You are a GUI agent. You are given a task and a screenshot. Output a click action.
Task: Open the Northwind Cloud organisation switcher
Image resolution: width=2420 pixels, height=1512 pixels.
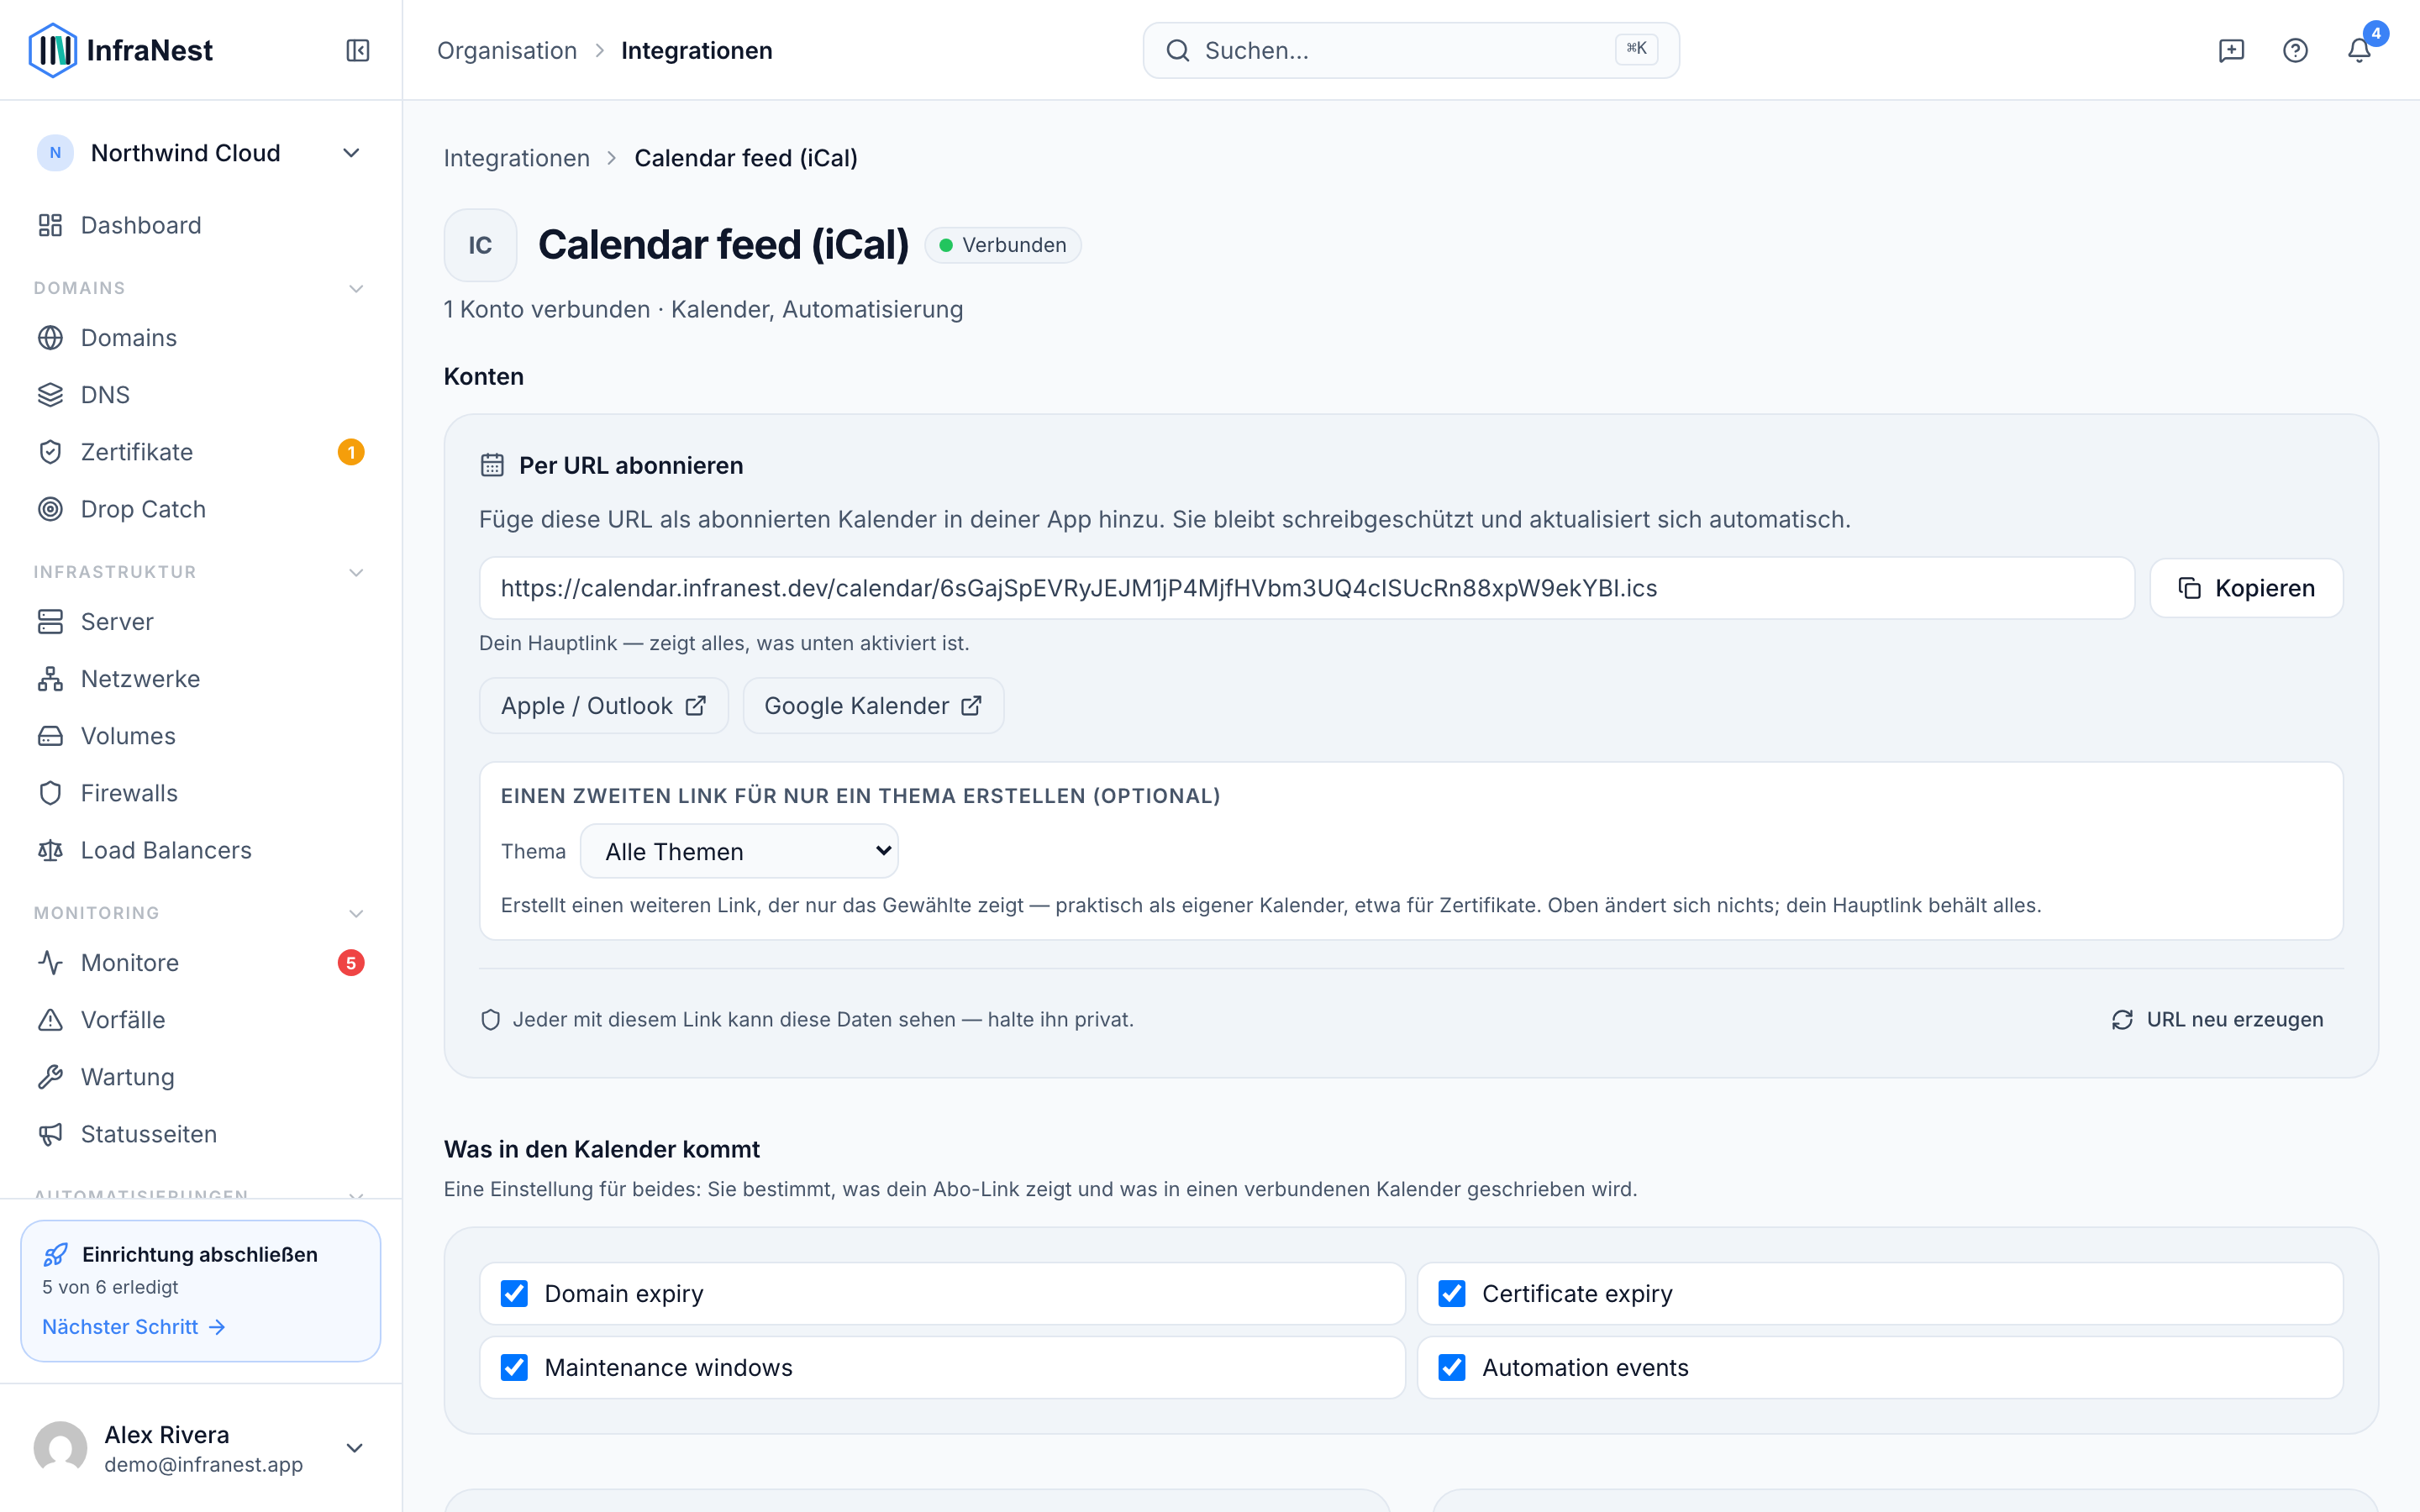pyautogui.click(x=200, y=153)
